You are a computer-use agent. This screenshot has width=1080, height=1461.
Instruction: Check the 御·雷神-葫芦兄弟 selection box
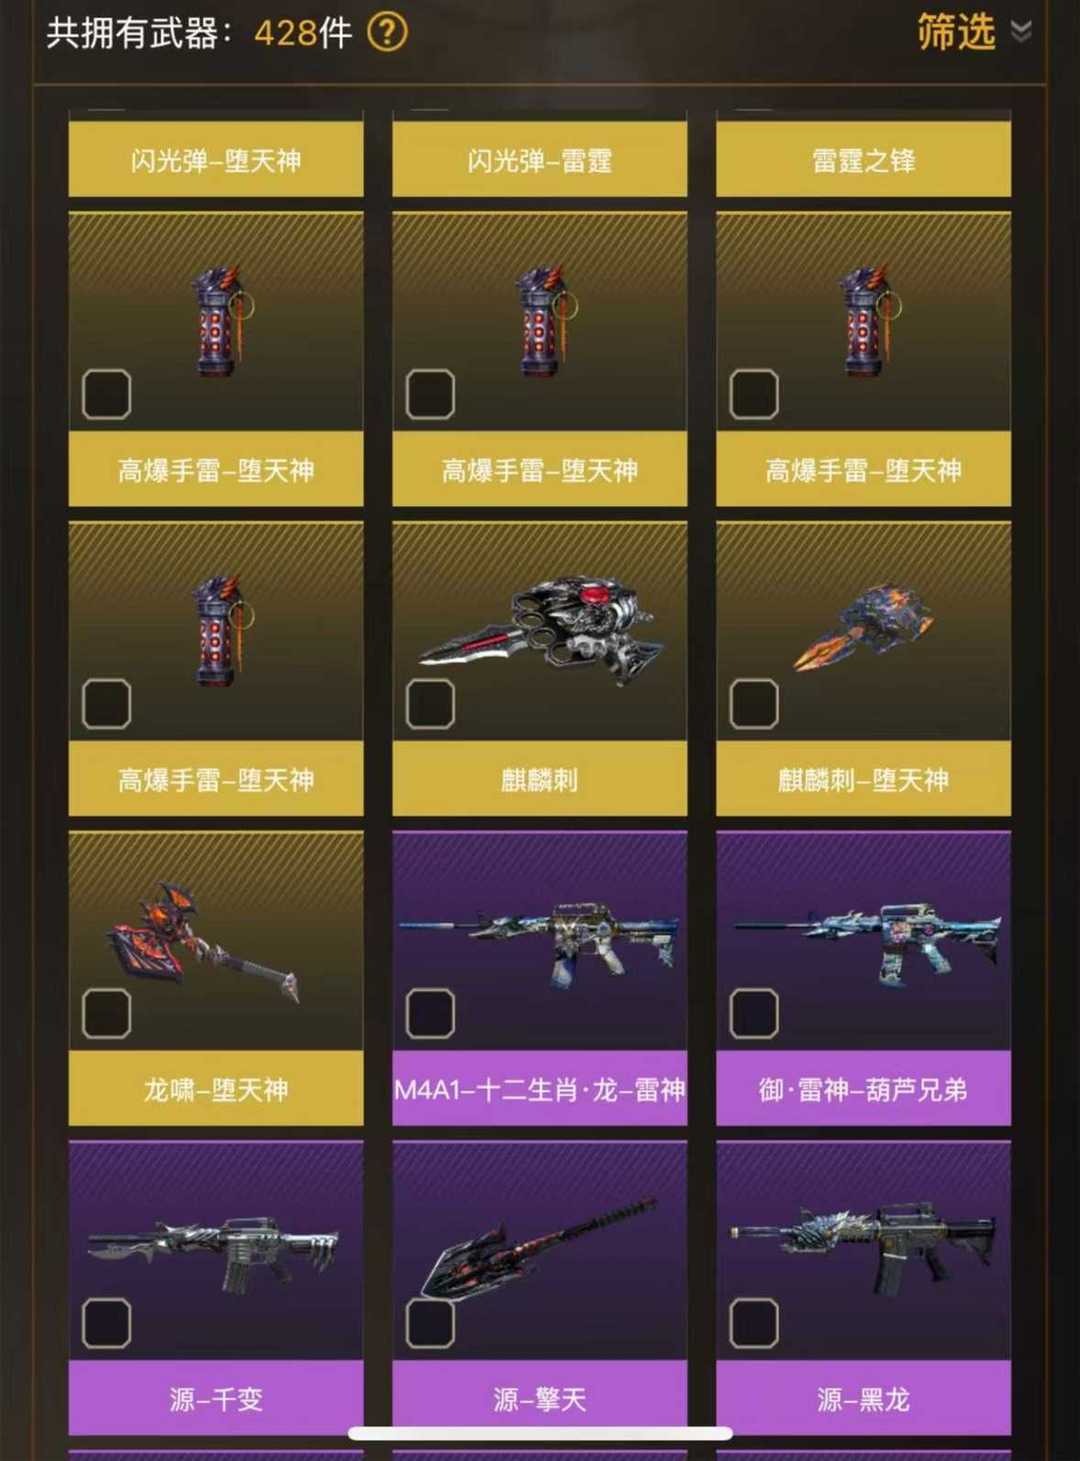754,1014
